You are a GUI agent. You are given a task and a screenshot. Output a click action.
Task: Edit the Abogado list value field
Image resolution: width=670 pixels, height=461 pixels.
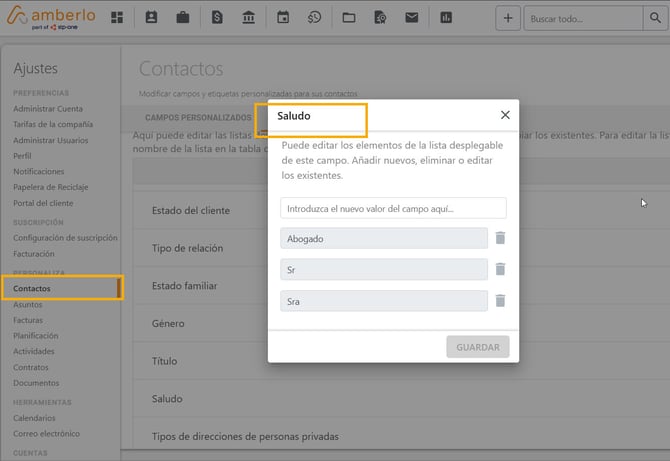click(x=384, y=238)
